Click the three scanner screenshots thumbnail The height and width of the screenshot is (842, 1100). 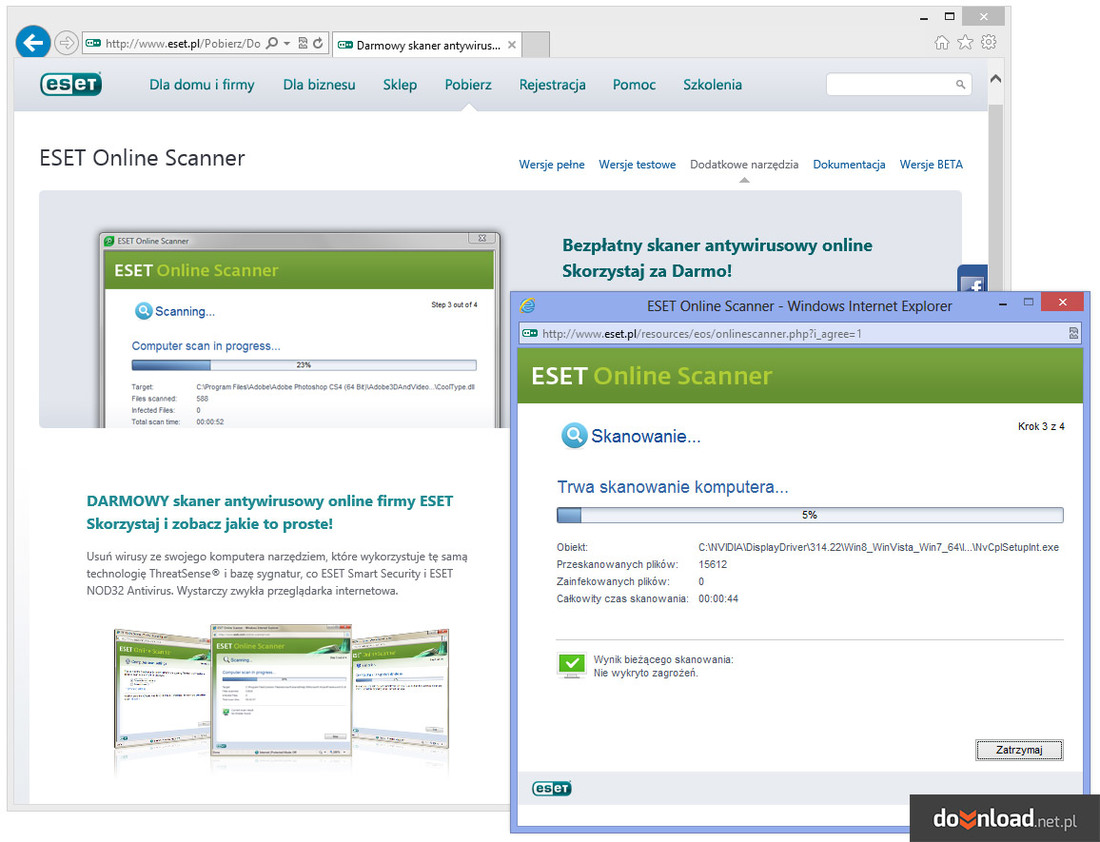tap(281, 691)
